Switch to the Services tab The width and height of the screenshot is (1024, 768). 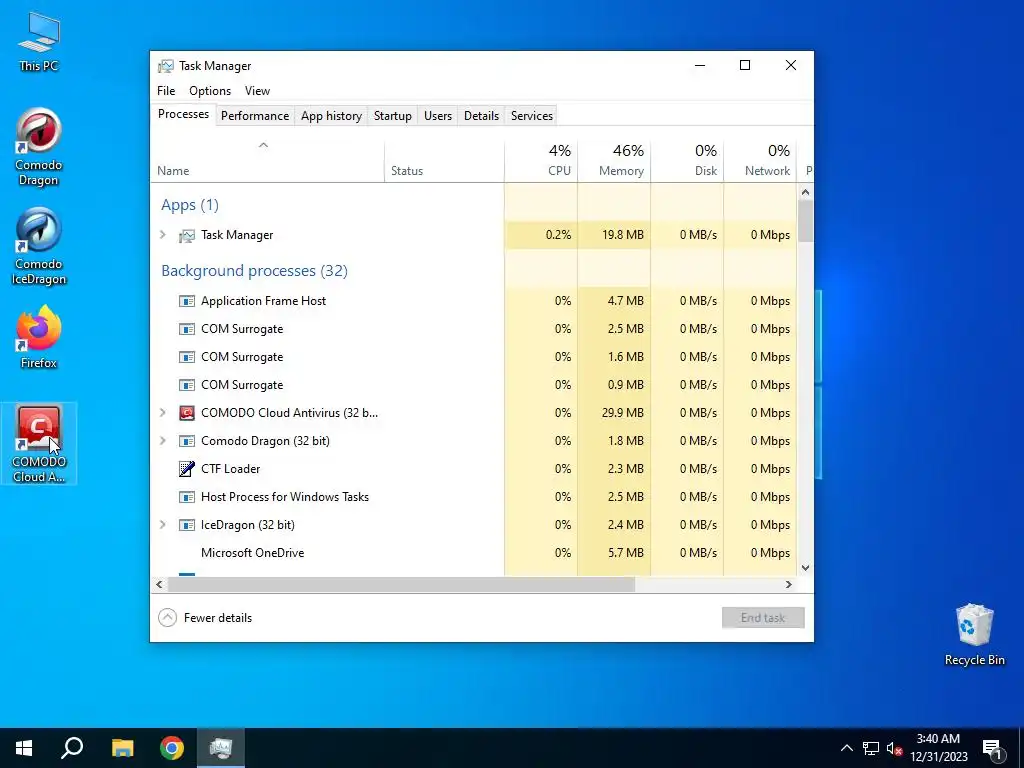(x=532, y=116)
